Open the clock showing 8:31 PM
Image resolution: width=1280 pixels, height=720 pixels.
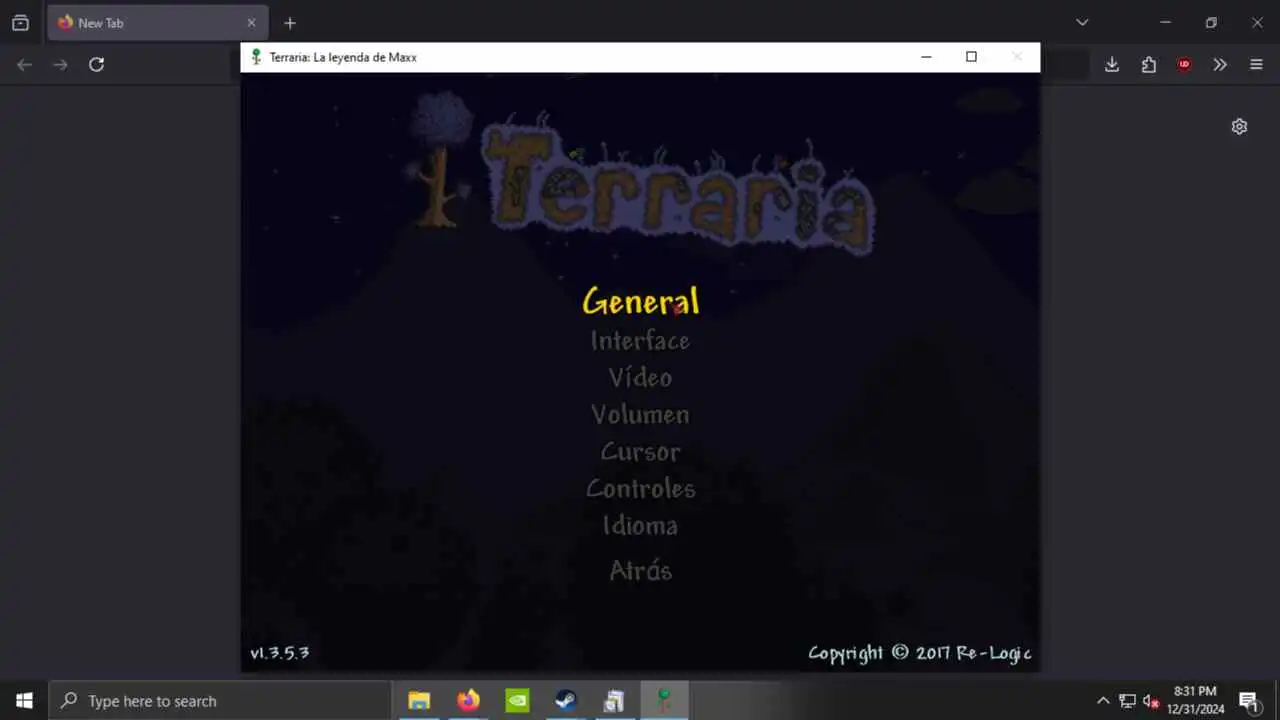1196,700
